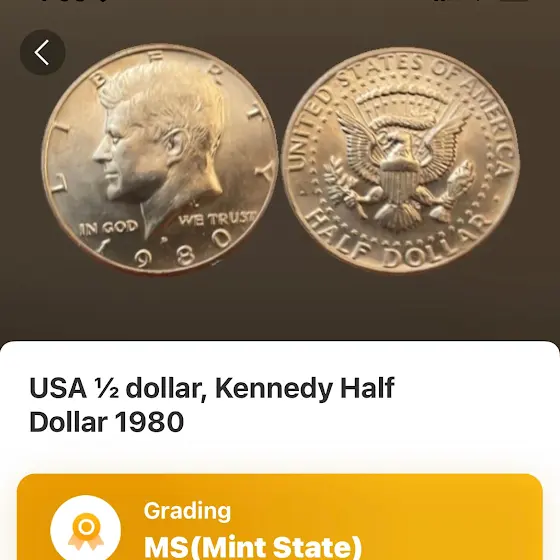Image resolution: width=560 pixels, height=560 pixels.
Task: Tap 'HALF DOLLAR' inscription on the reverse coin
Action: coord(398,244)
